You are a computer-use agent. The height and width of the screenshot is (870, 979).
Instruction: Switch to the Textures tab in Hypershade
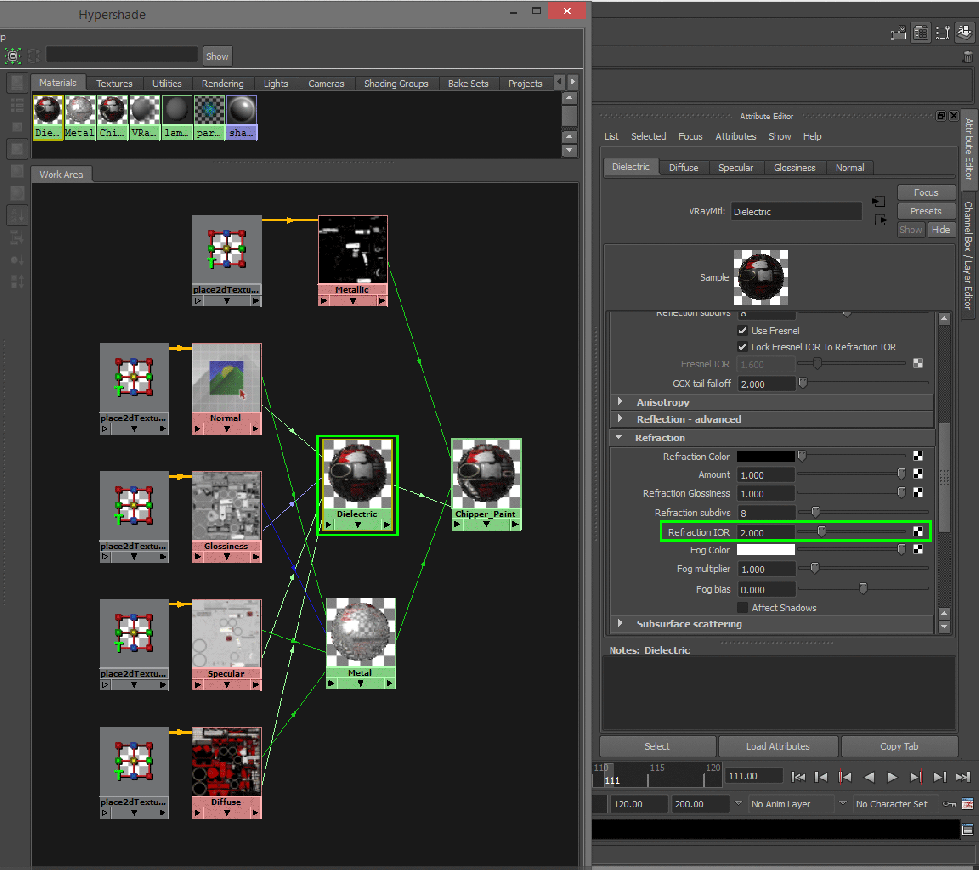tap(114, 84)
